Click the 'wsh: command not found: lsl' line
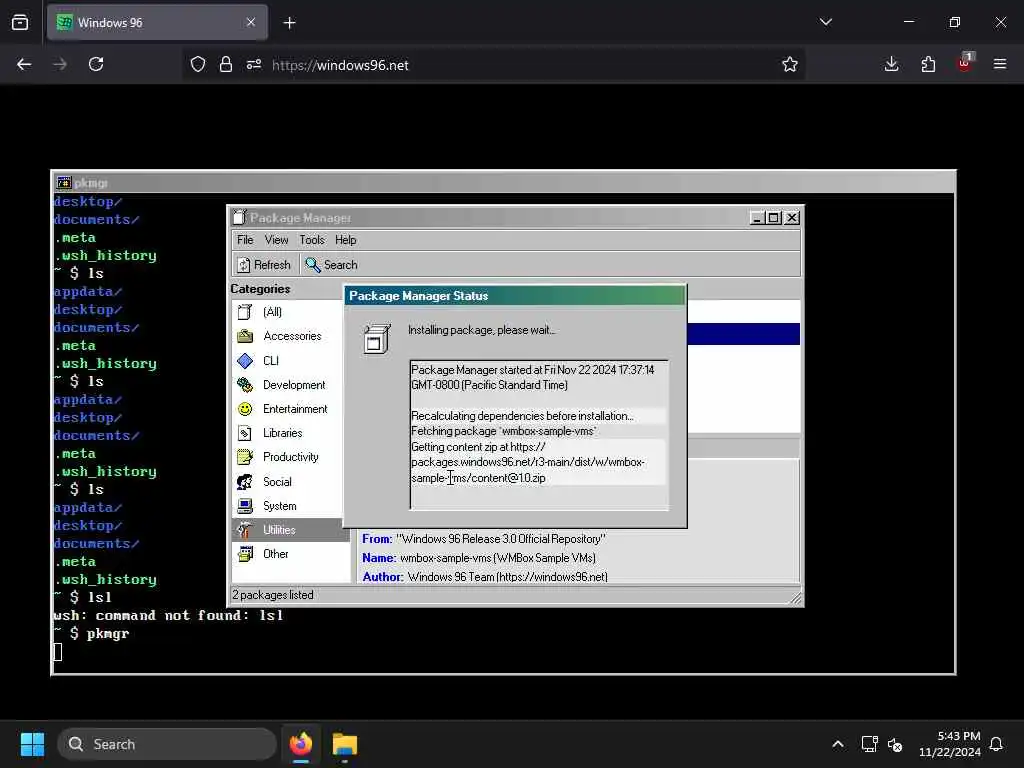The image size is (1024, 768). (168, 615)
